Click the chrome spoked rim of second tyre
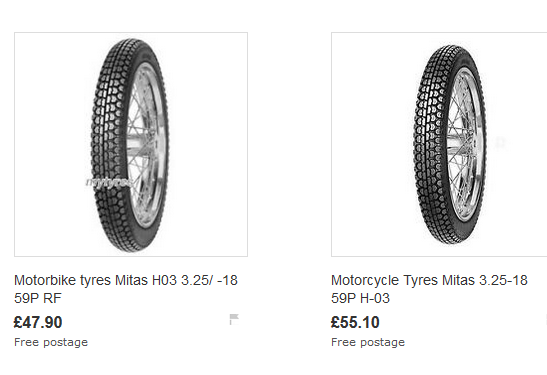 coord(466,145)
